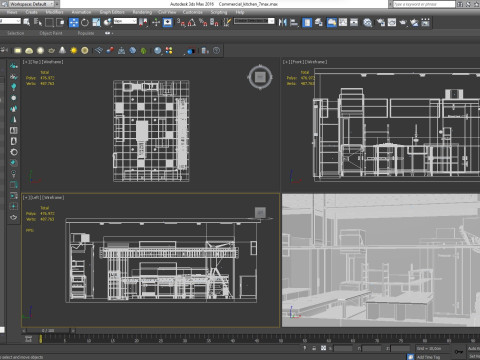480x360 pixels.
Task: Switch to the Object Paint ribbon tab
Action: point(51,33)
